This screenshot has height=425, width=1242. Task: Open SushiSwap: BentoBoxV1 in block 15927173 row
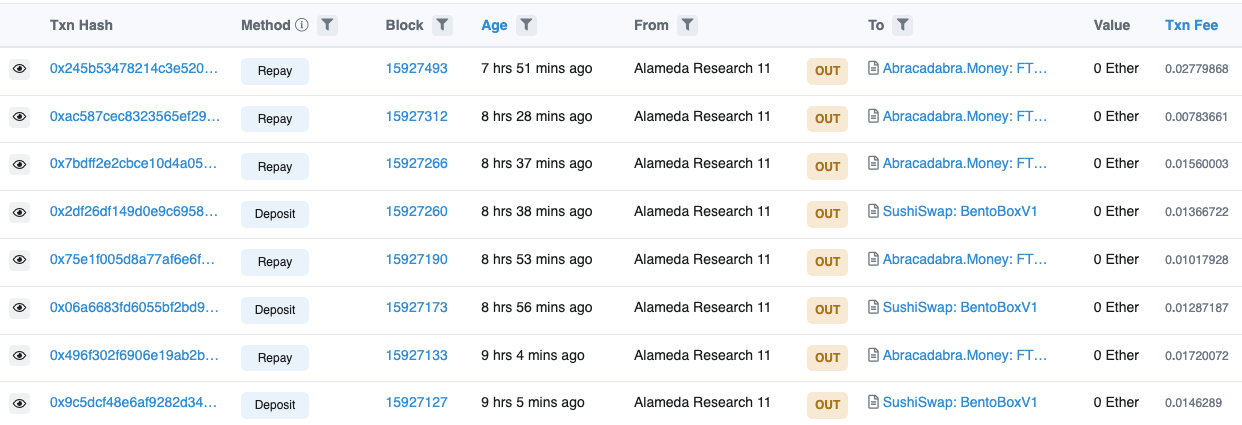click(960, 308)
